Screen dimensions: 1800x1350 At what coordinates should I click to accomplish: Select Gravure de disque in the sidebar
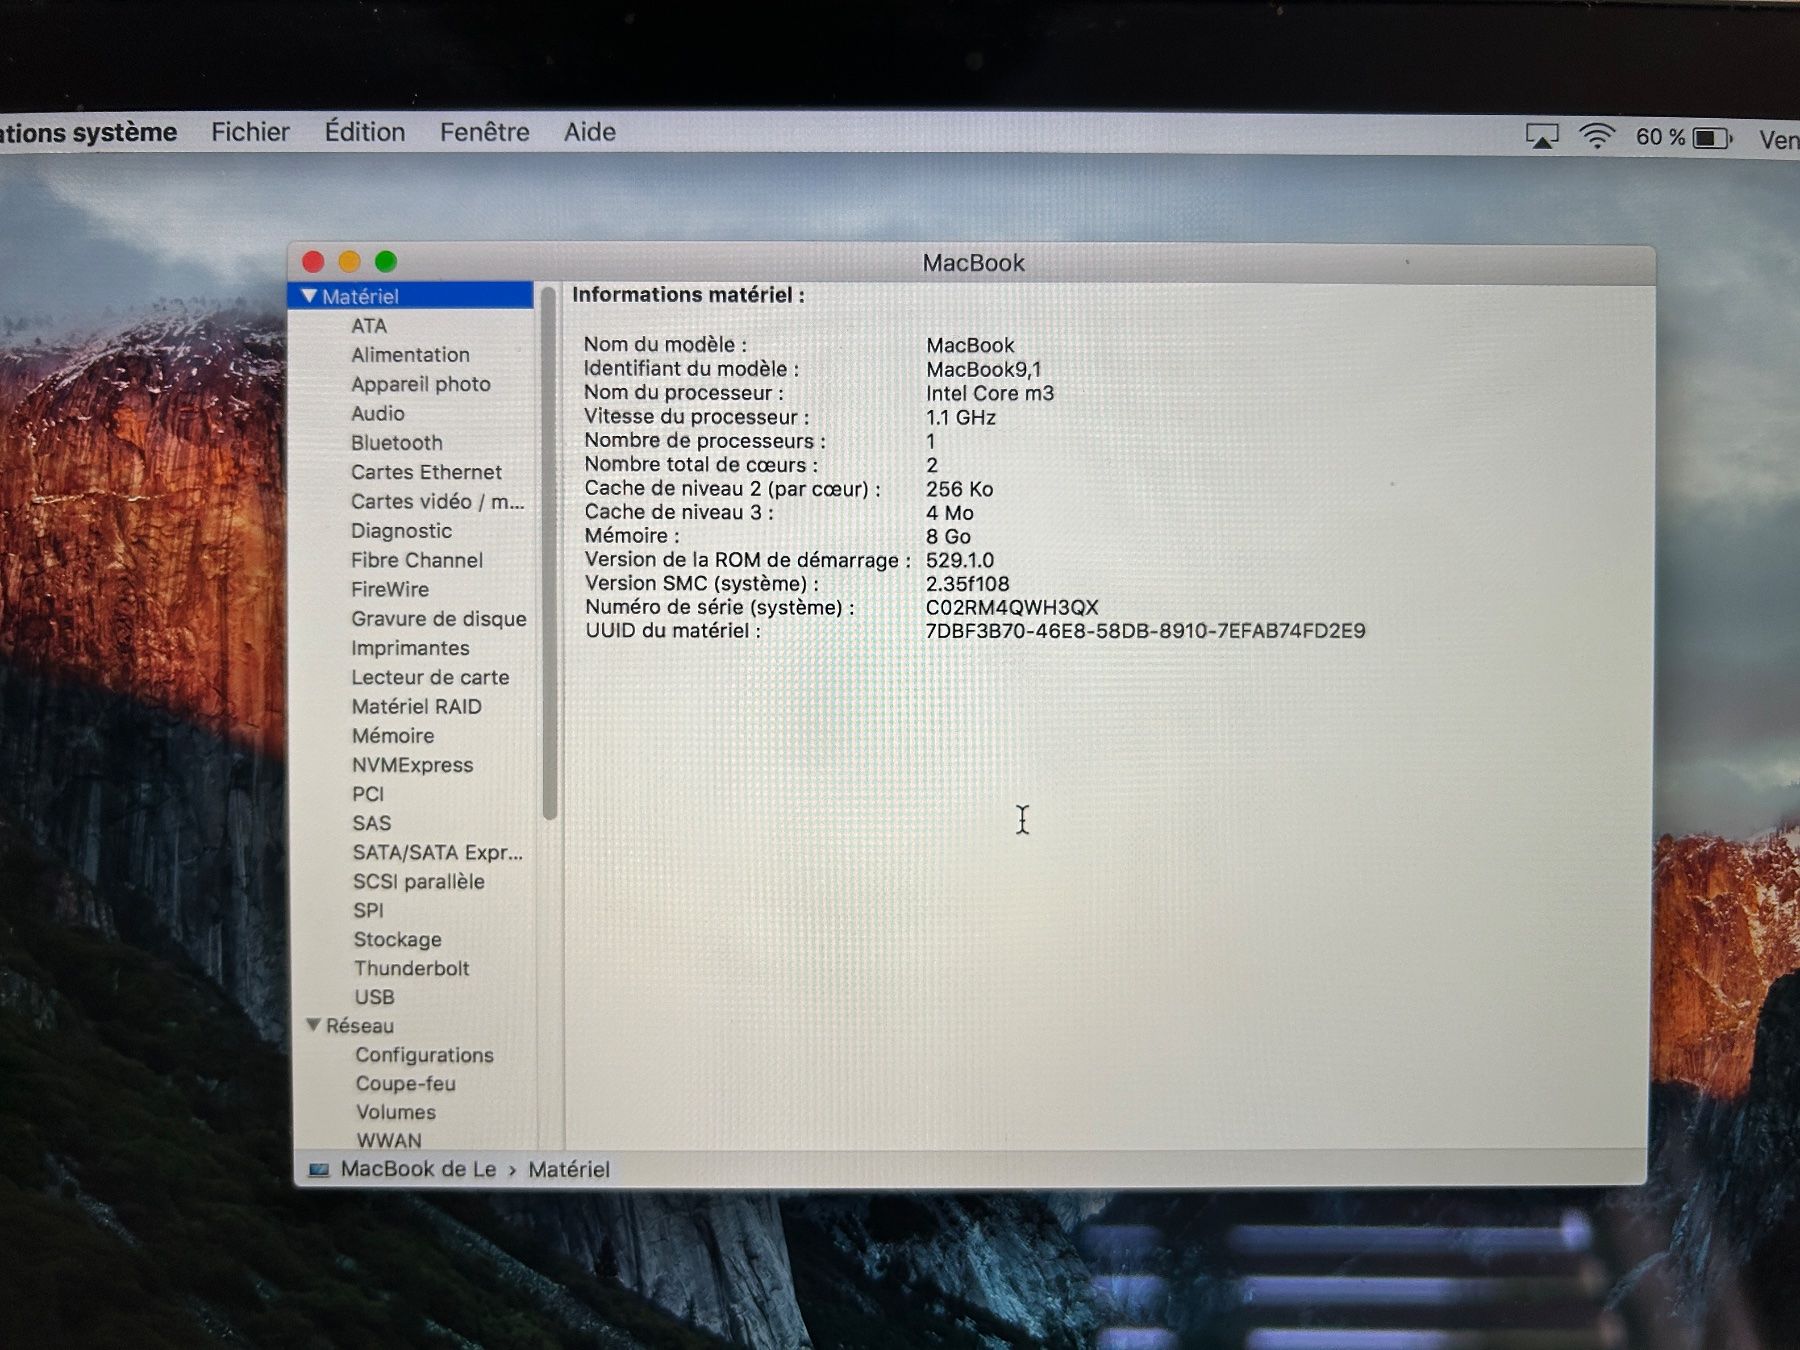439,619
